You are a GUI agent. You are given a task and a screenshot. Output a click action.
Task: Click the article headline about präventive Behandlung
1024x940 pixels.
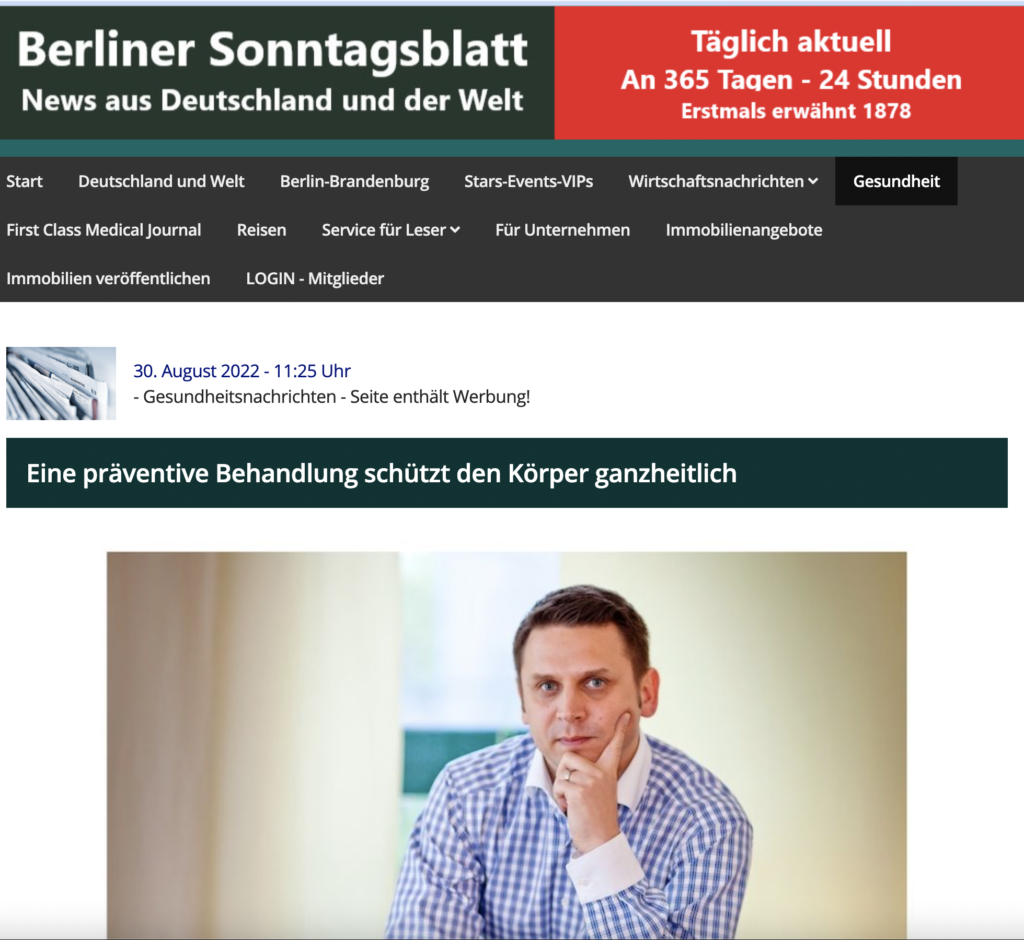(381, 473)
